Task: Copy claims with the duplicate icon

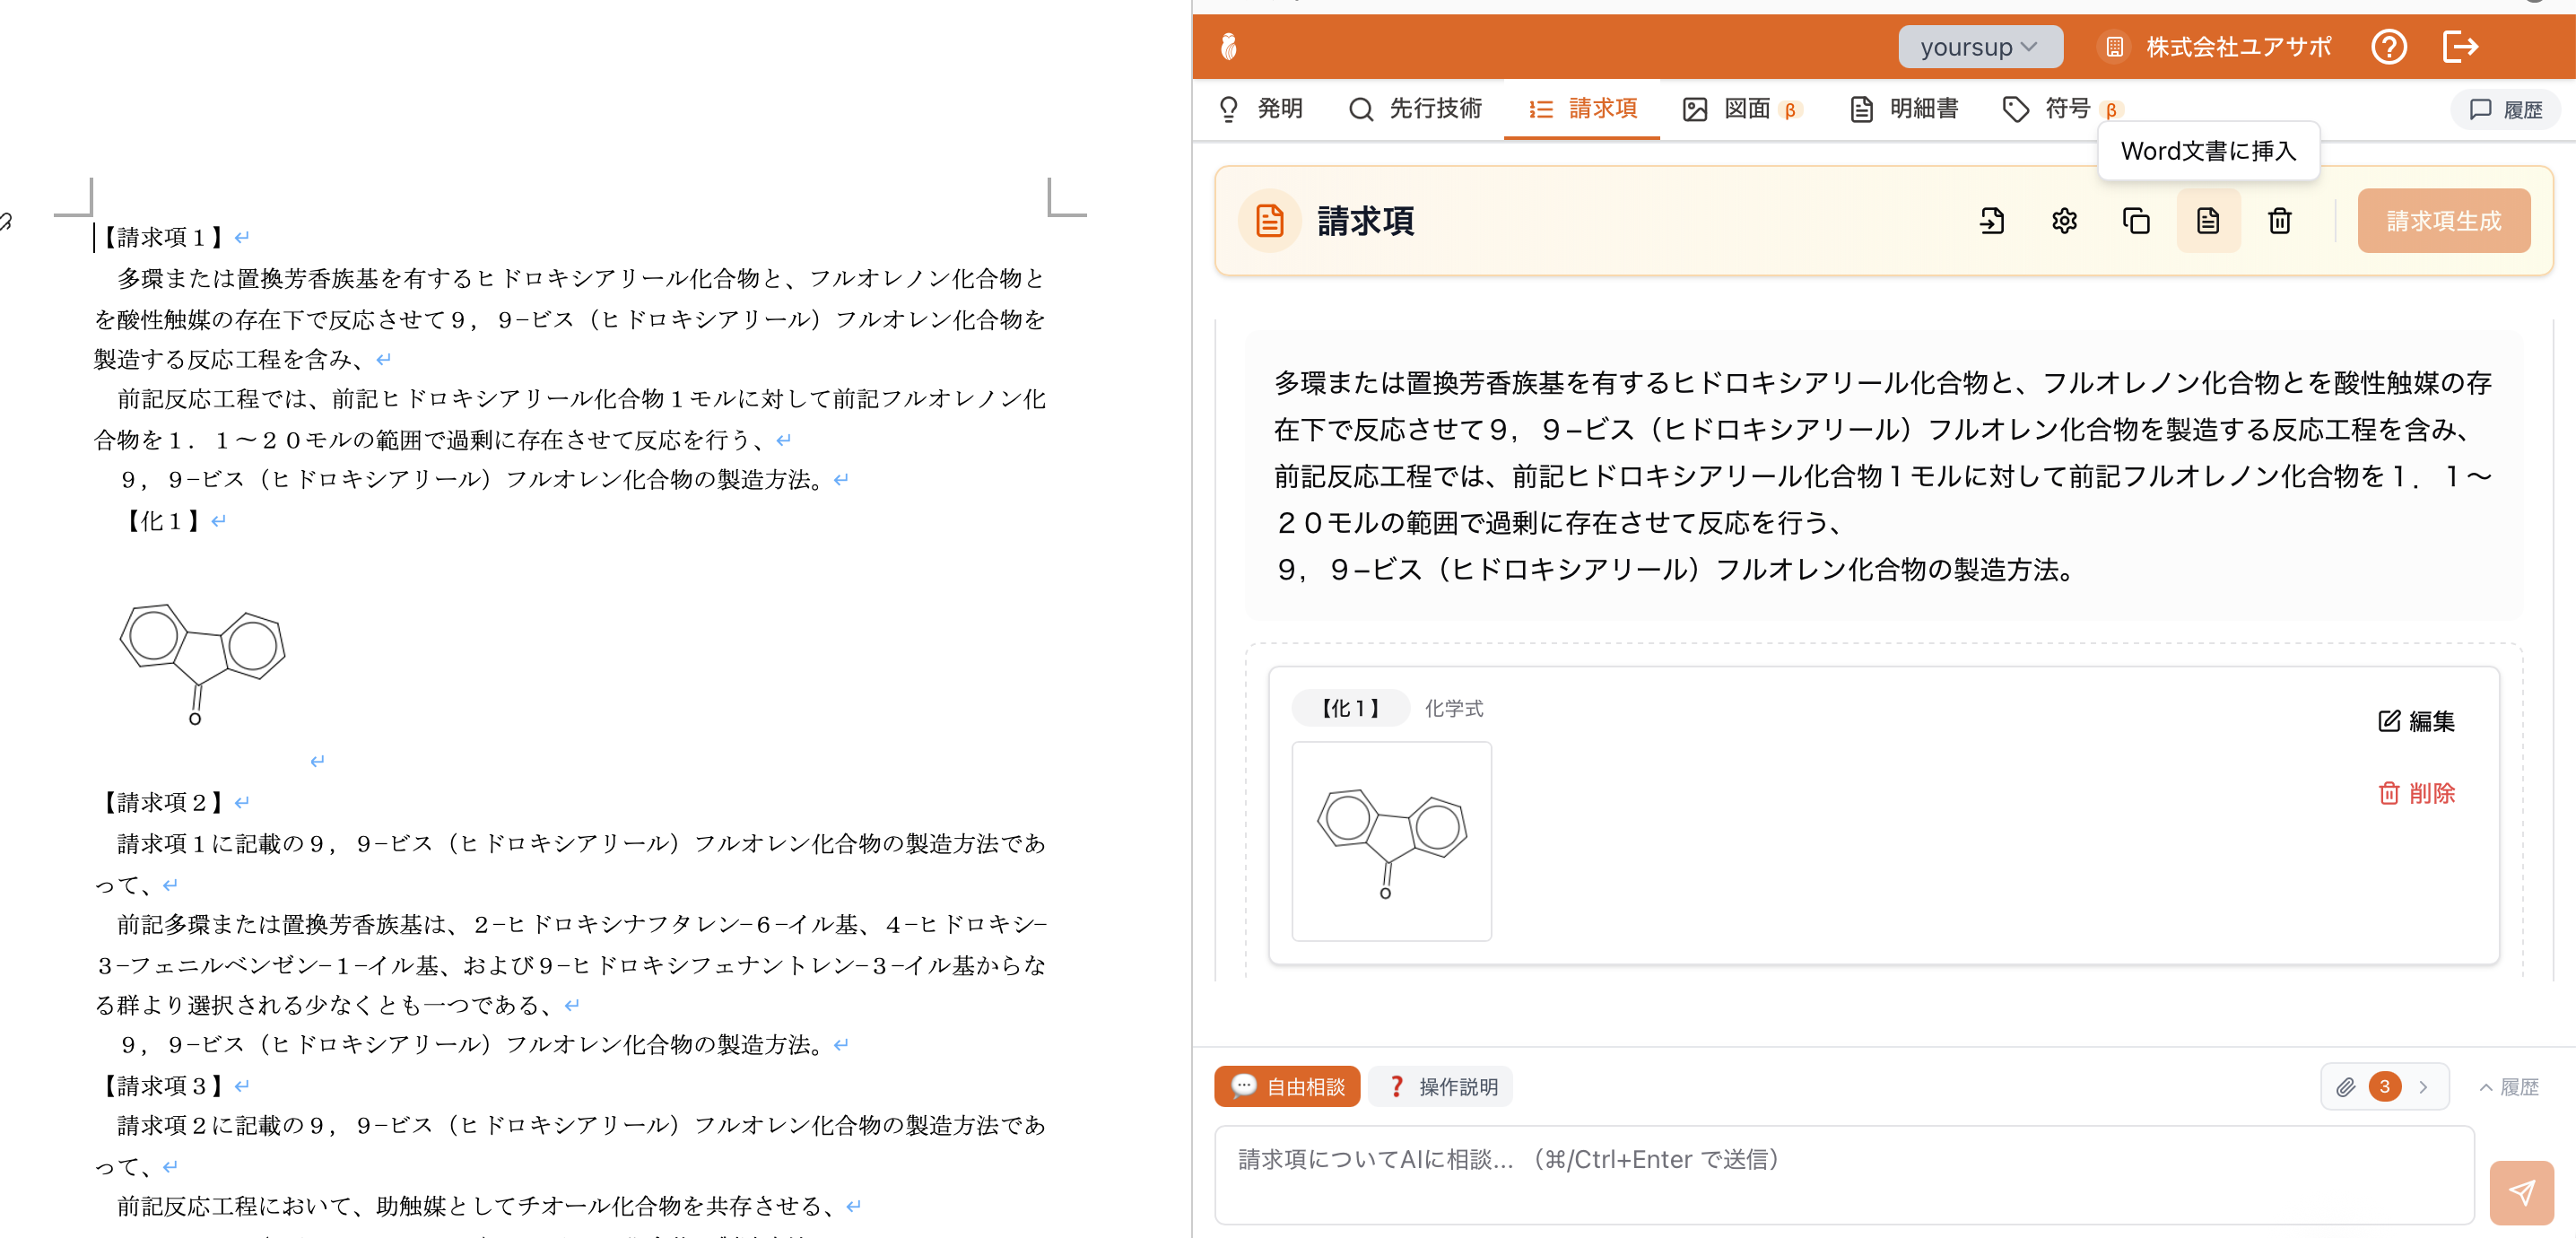Action: [2136, 221]
